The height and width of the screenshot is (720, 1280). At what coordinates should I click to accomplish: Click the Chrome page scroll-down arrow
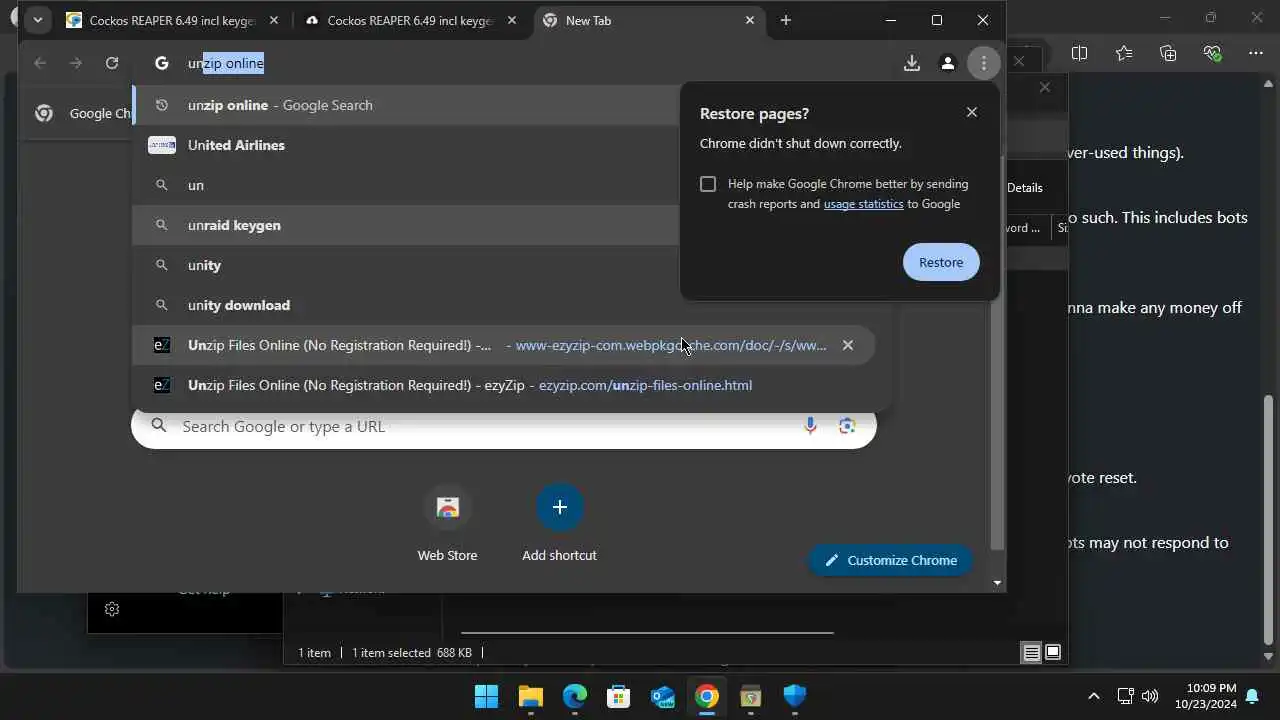[997, 583]
